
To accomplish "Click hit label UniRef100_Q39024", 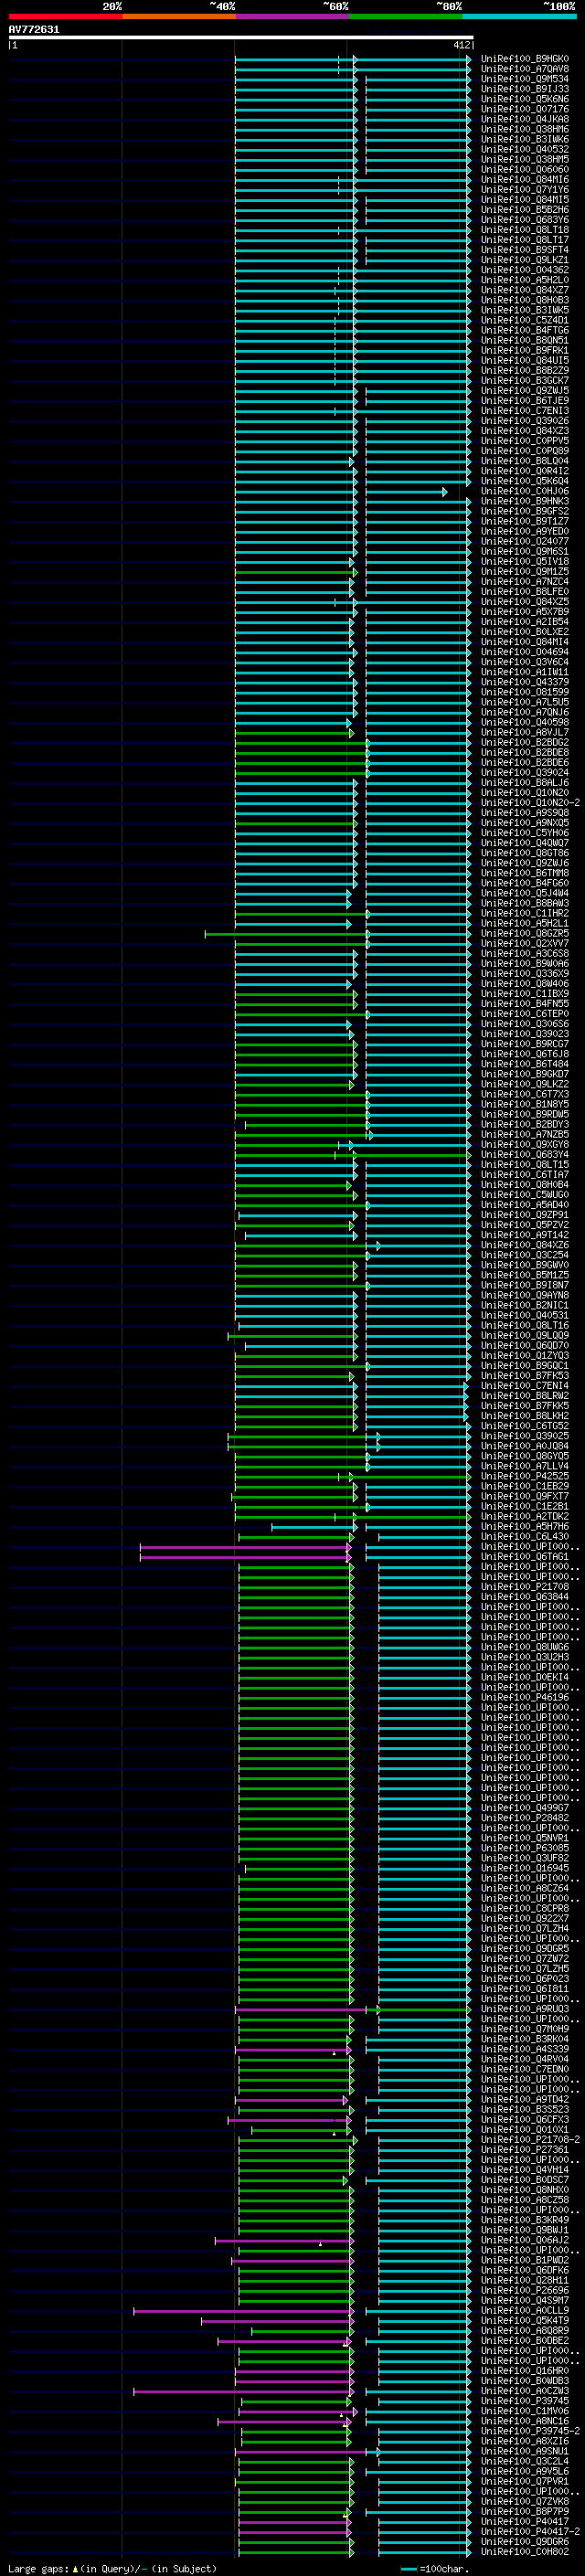I will [x=525, y=773].
